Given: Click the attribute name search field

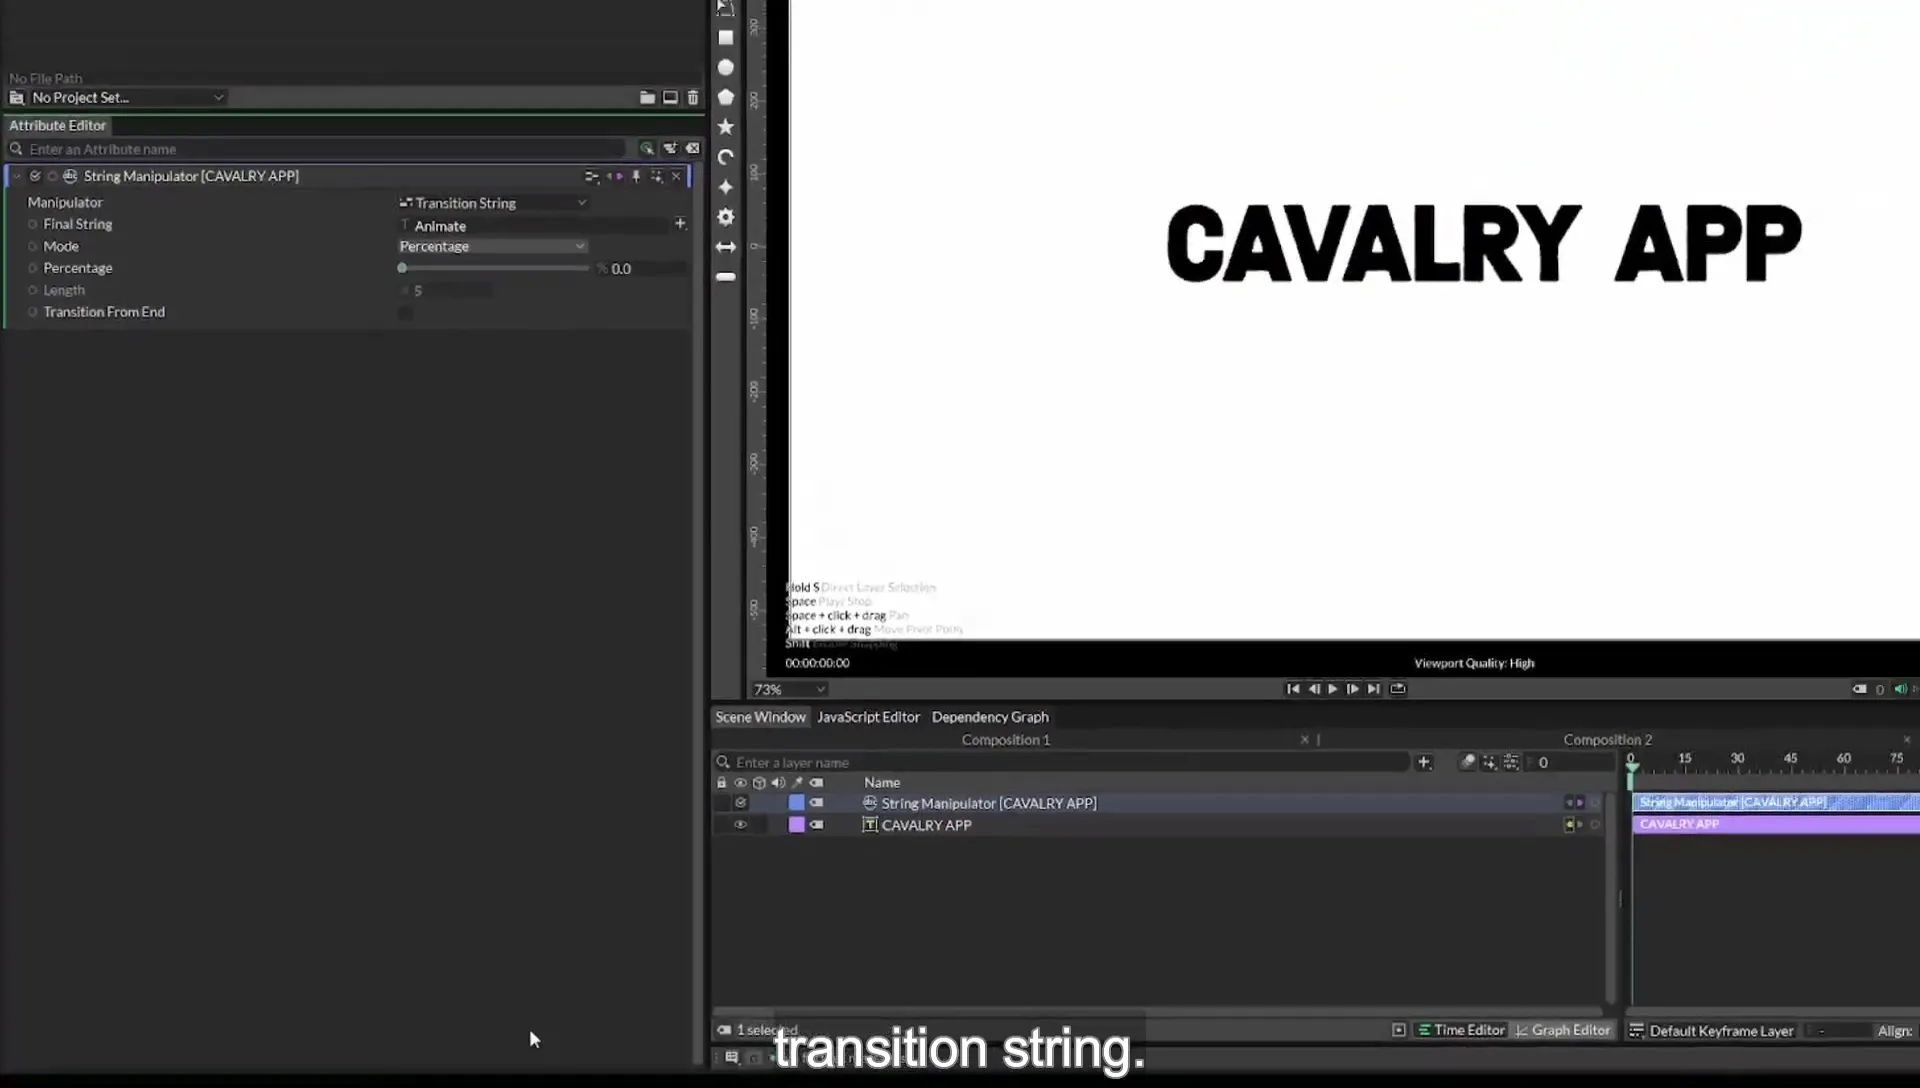Looking at the screenshot, I should (x=326, y=149).
